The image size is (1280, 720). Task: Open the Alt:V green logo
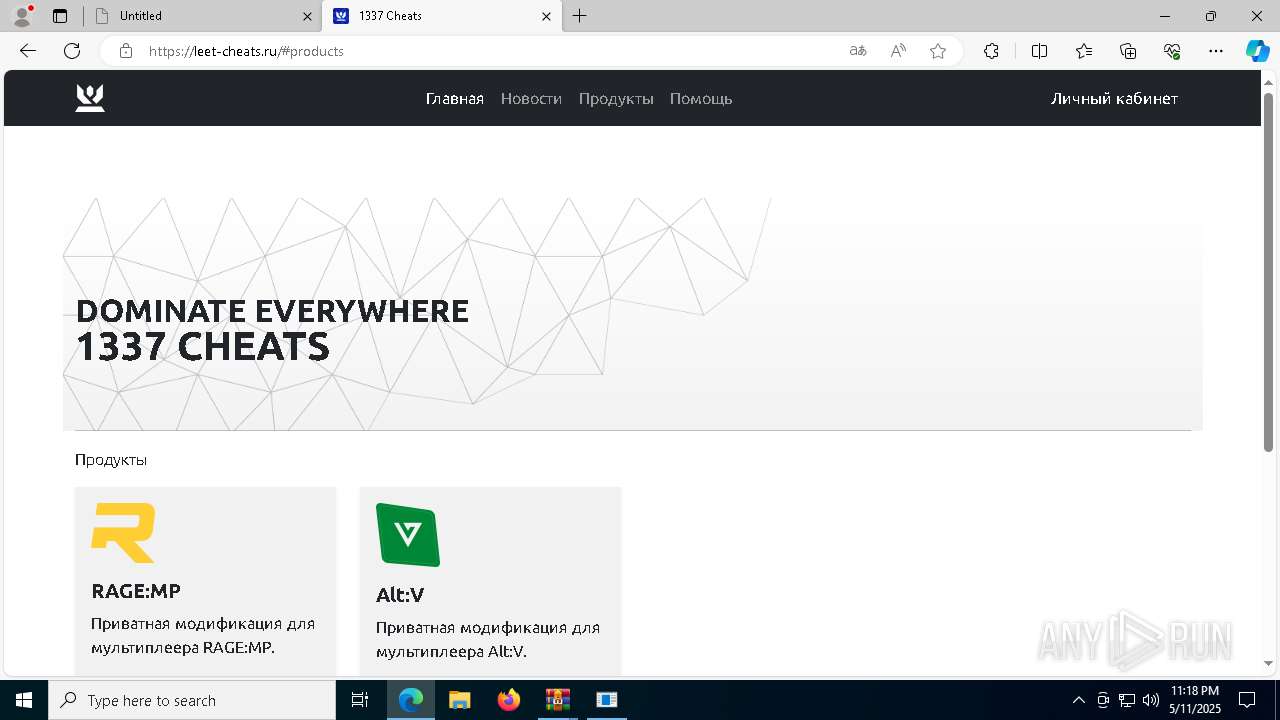408,535
